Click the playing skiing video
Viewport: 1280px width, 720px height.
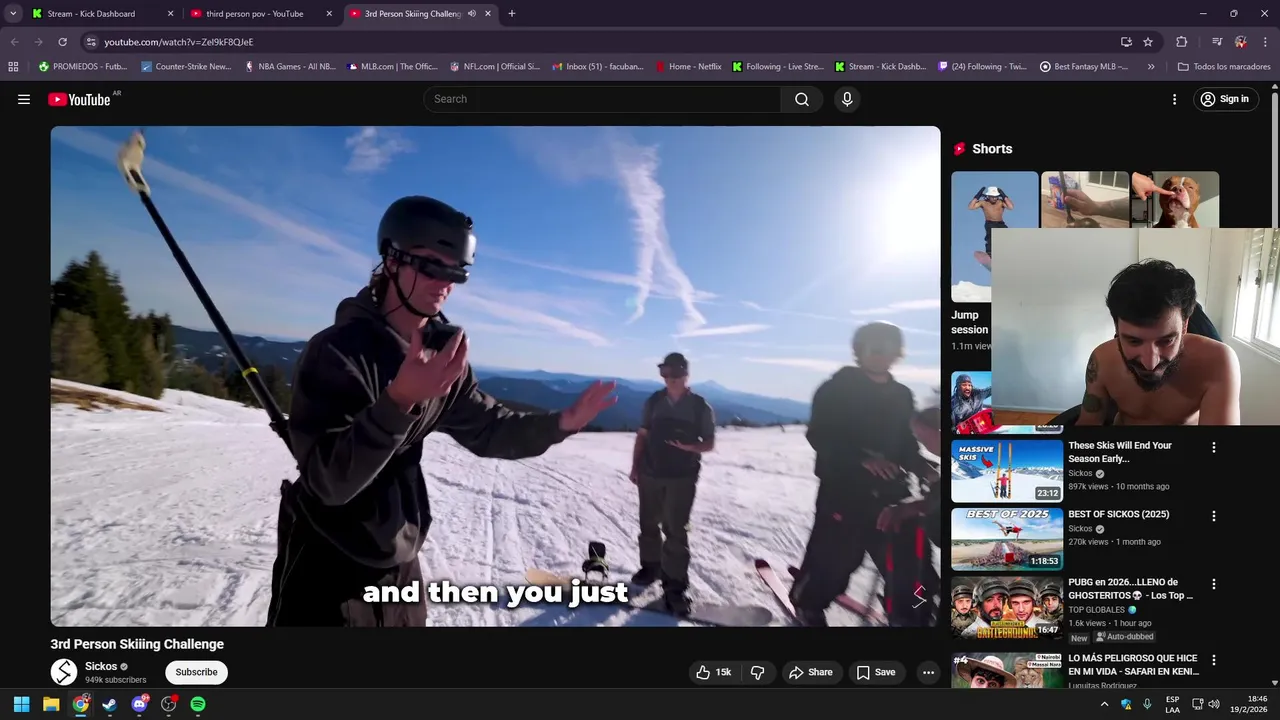pyautogui.click(x=496, y=376)
